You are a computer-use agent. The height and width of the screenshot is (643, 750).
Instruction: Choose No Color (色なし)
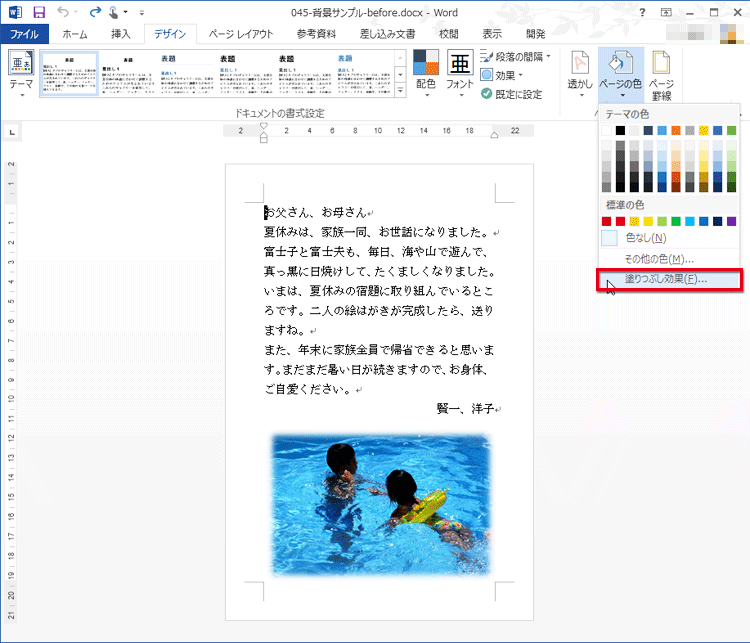pos(668,238)
